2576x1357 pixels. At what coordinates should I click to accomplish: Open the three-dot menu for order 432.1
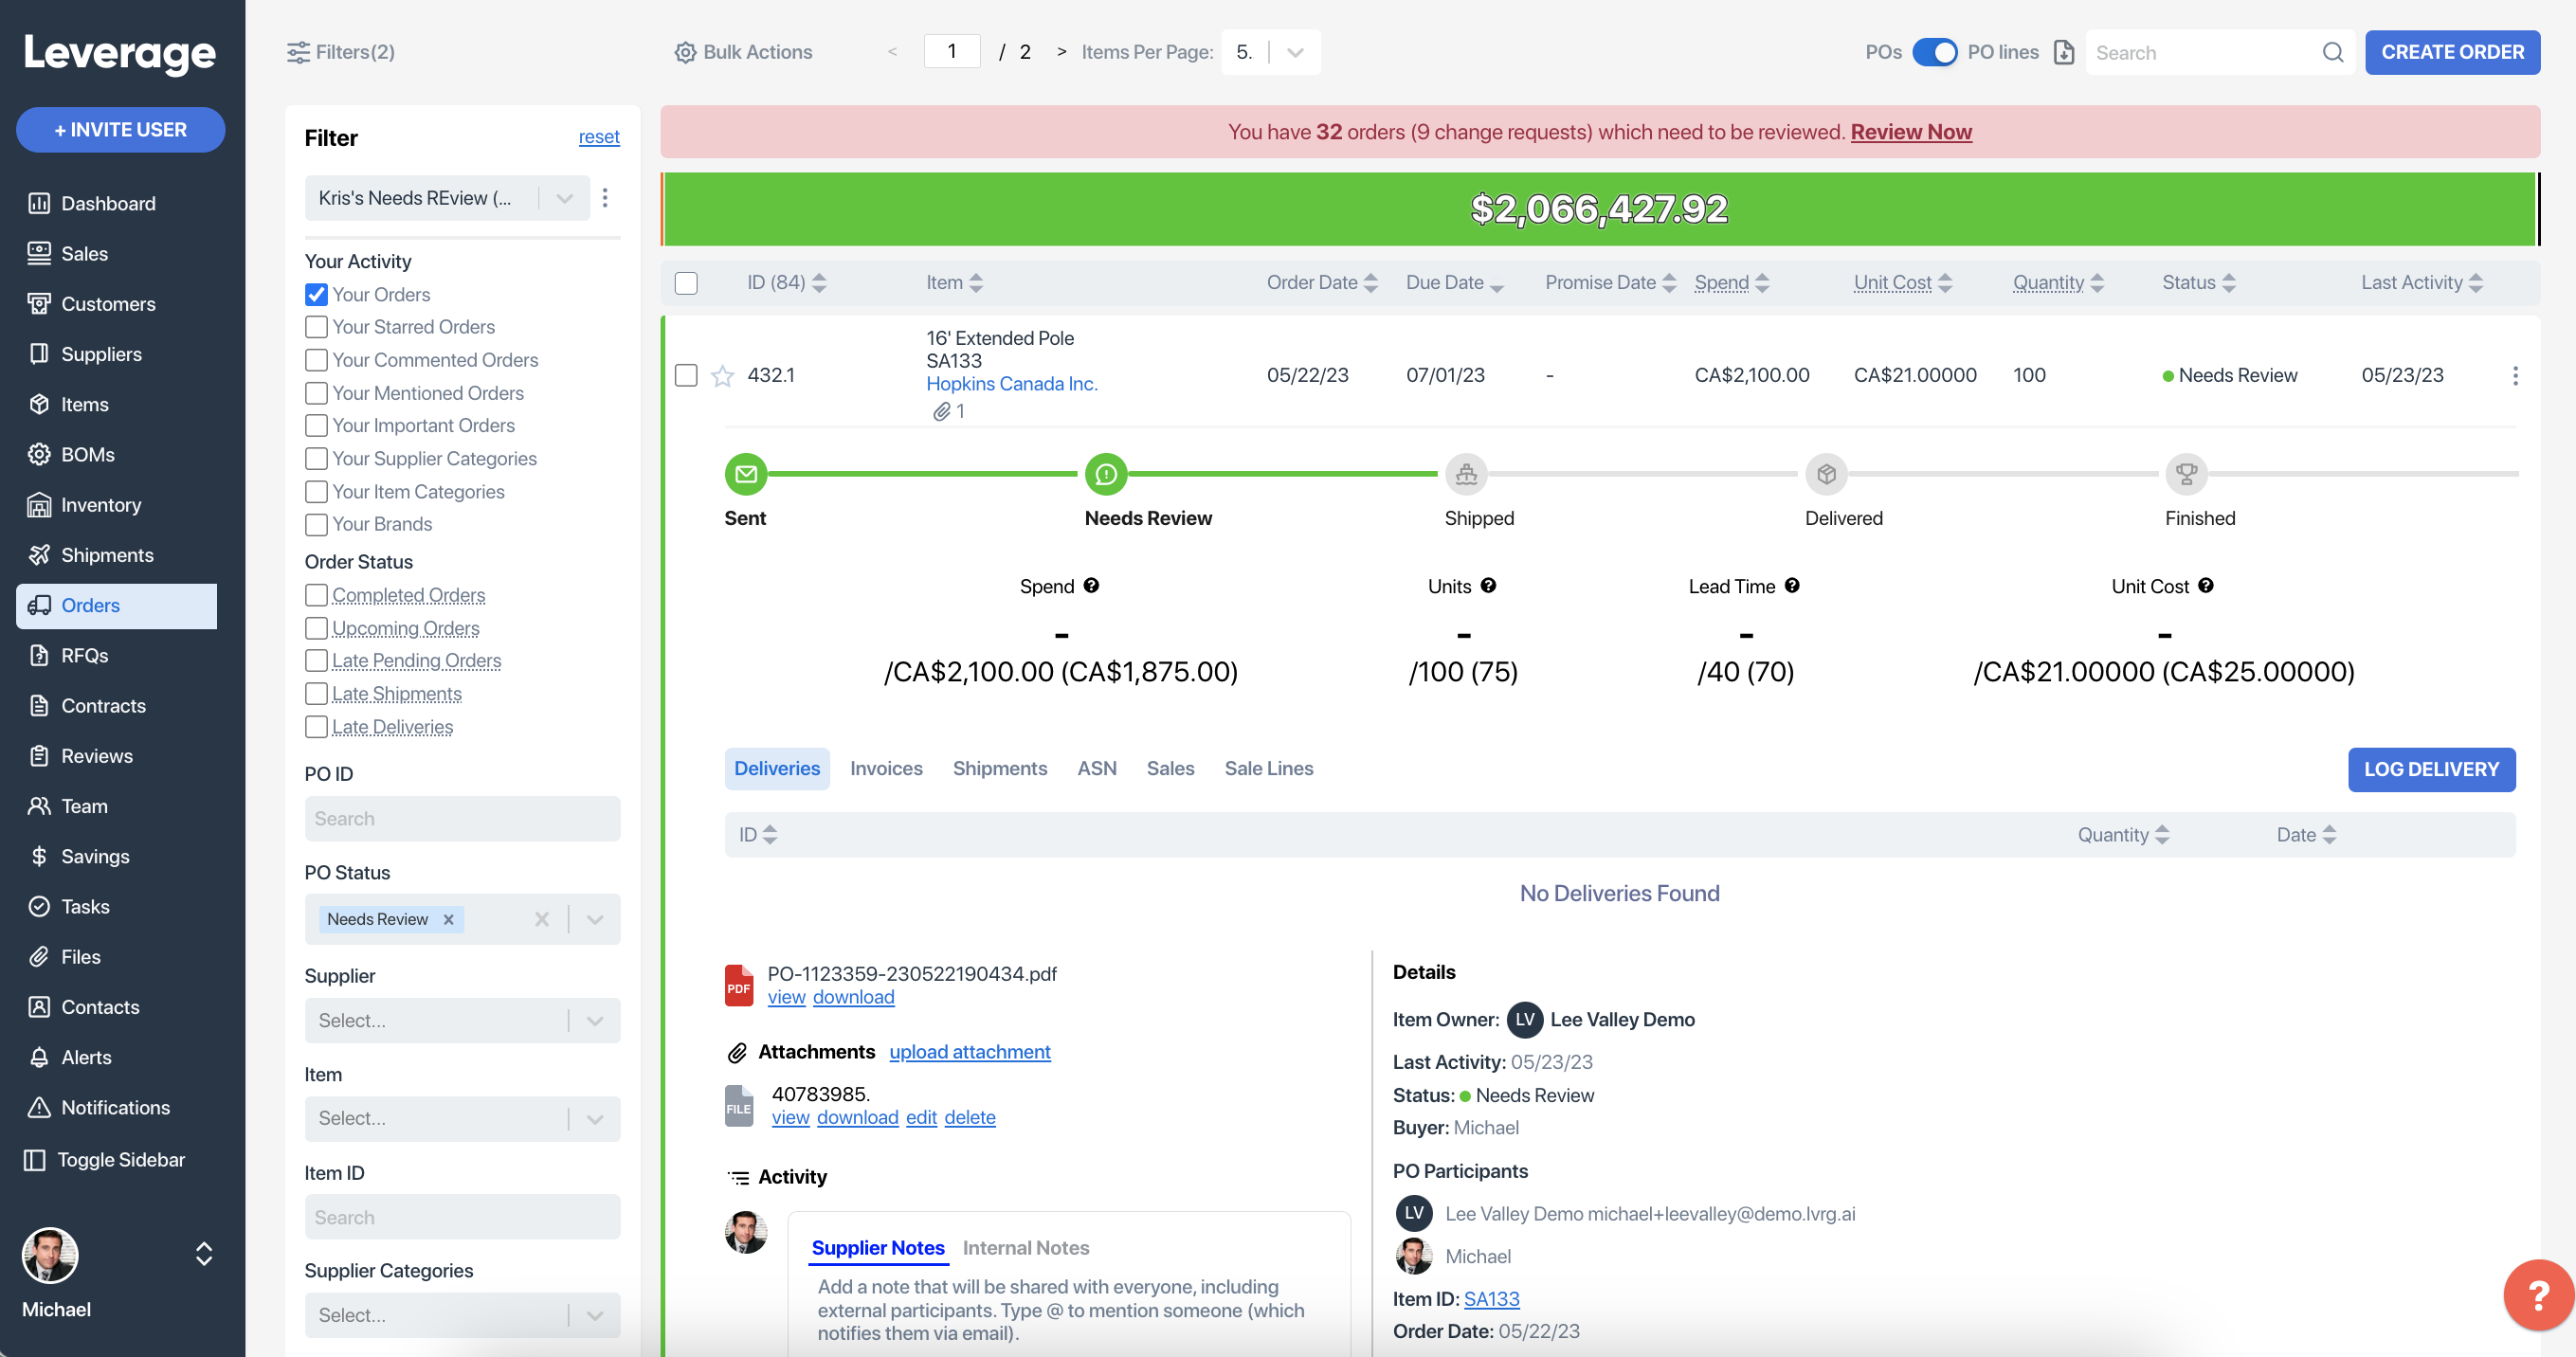click(x=2515, y=376)
